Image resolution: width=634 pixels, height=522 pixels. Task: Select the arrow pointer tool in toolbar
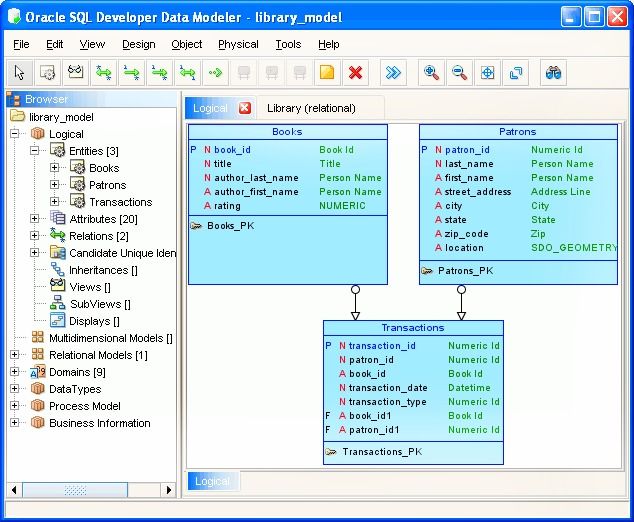(x=19, y=72)
